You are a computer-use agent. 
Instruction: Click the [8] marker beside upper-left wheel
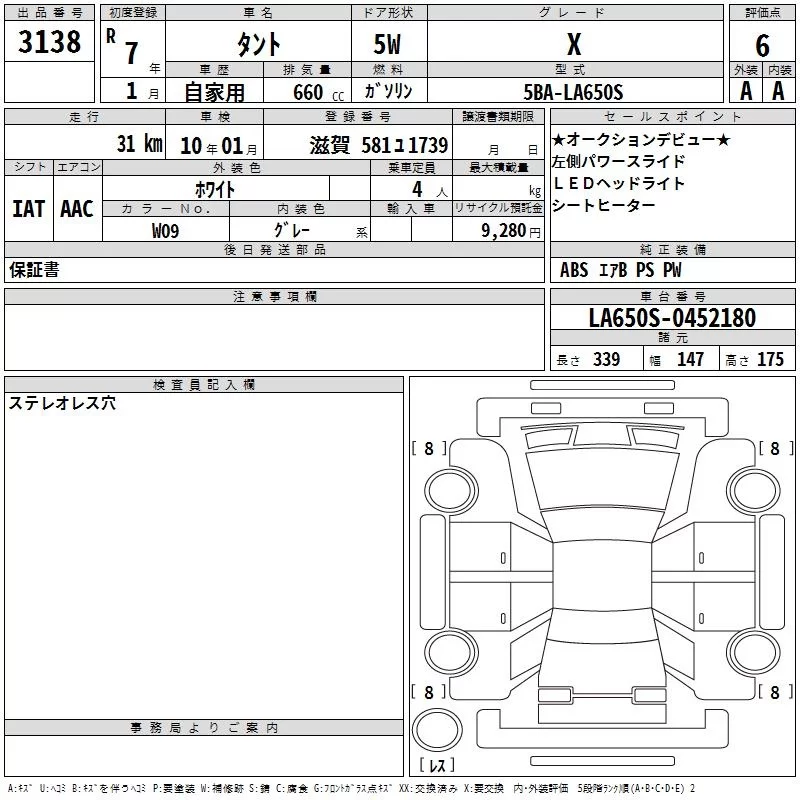(429, 449)
